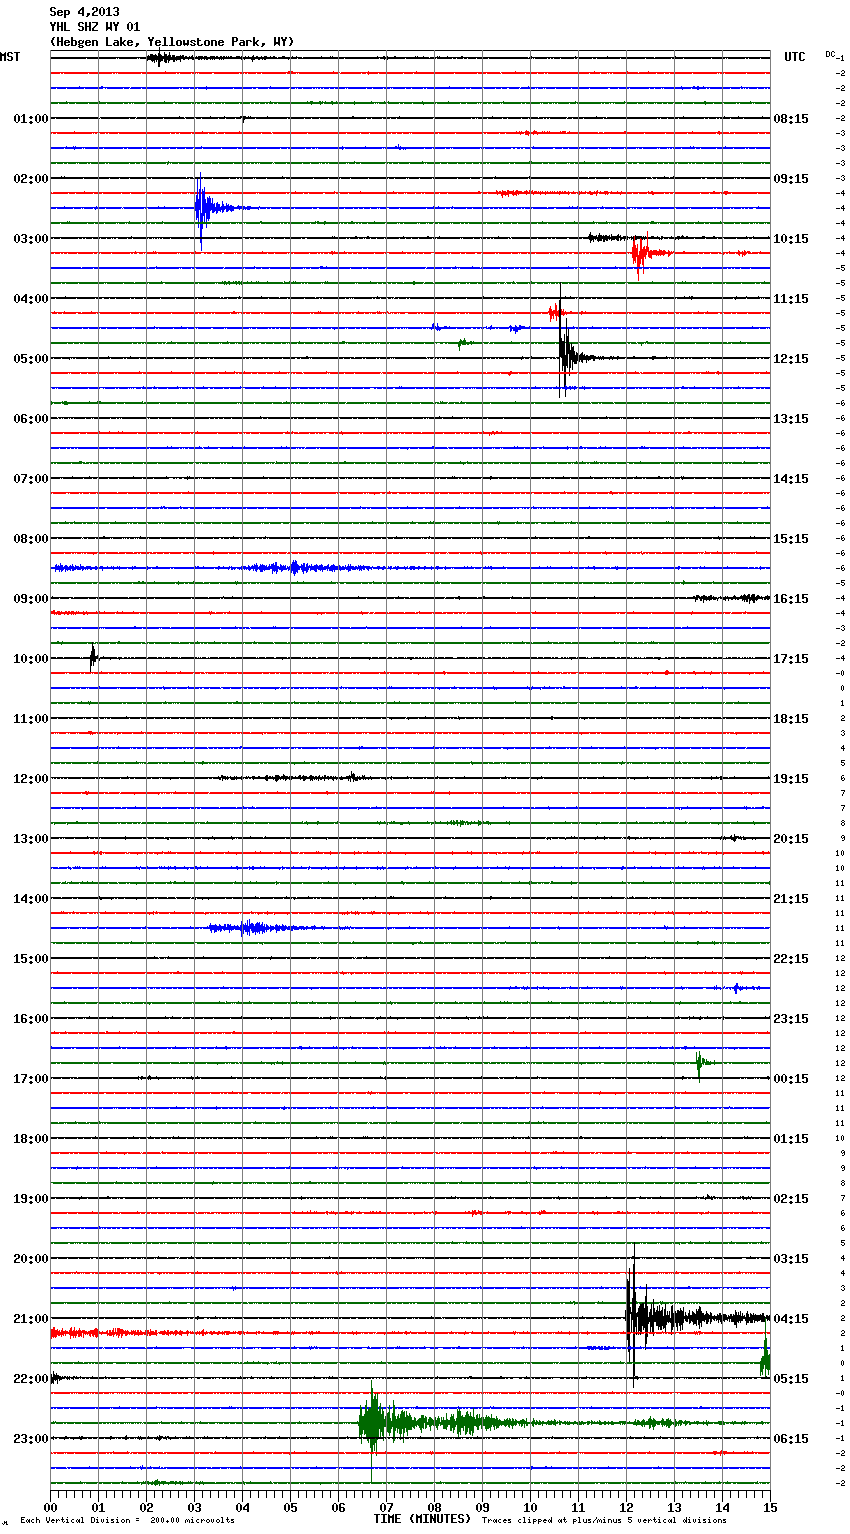Click the 08:15 UTC time label

pos(791,119)
